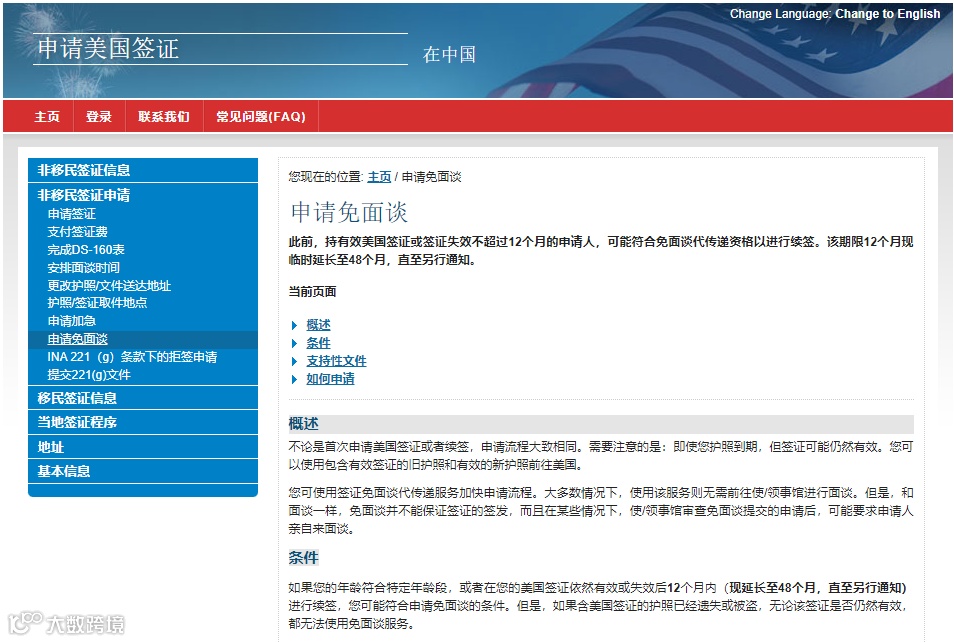Click the 概述 section heading
Viewport: 954px width, 642px height.
(304, 424)
